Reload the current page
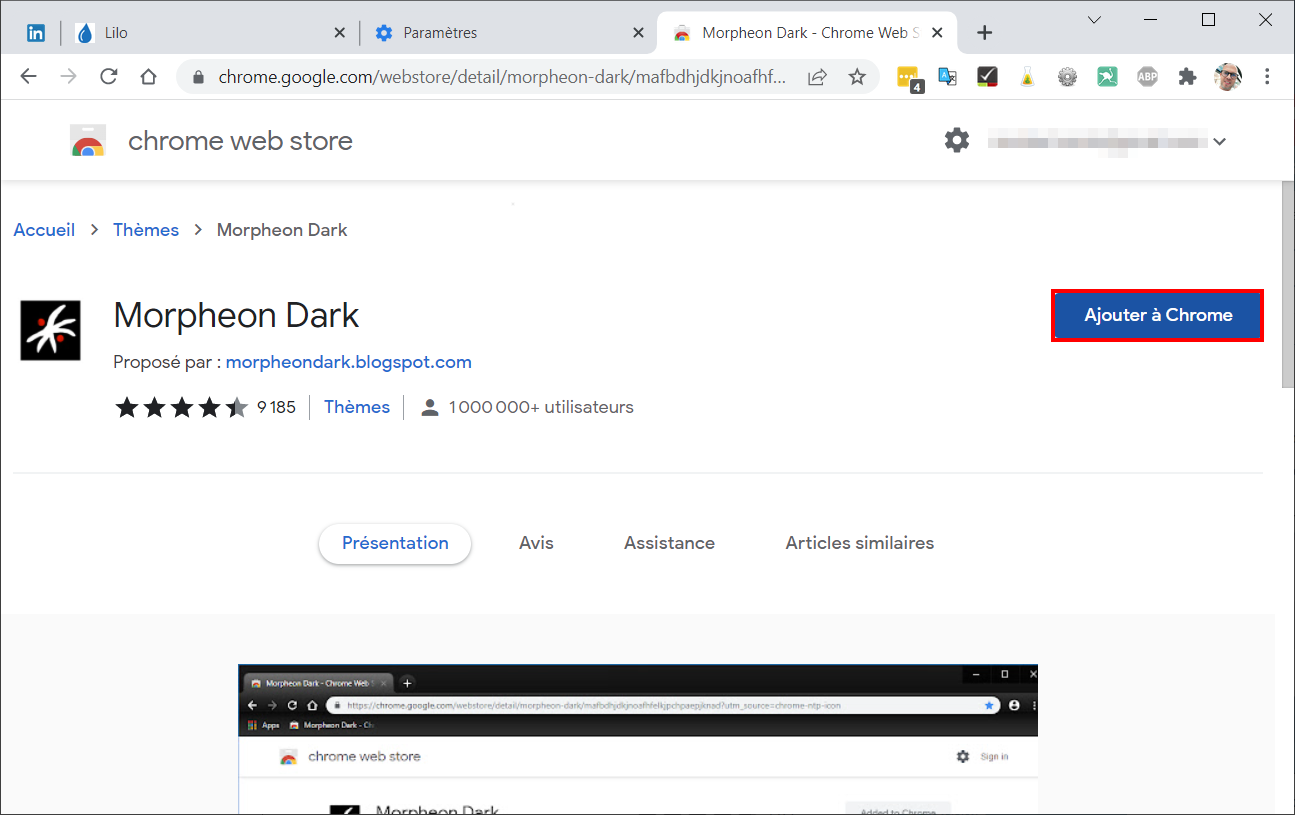The image size is (1295, 815). (108, 77)
